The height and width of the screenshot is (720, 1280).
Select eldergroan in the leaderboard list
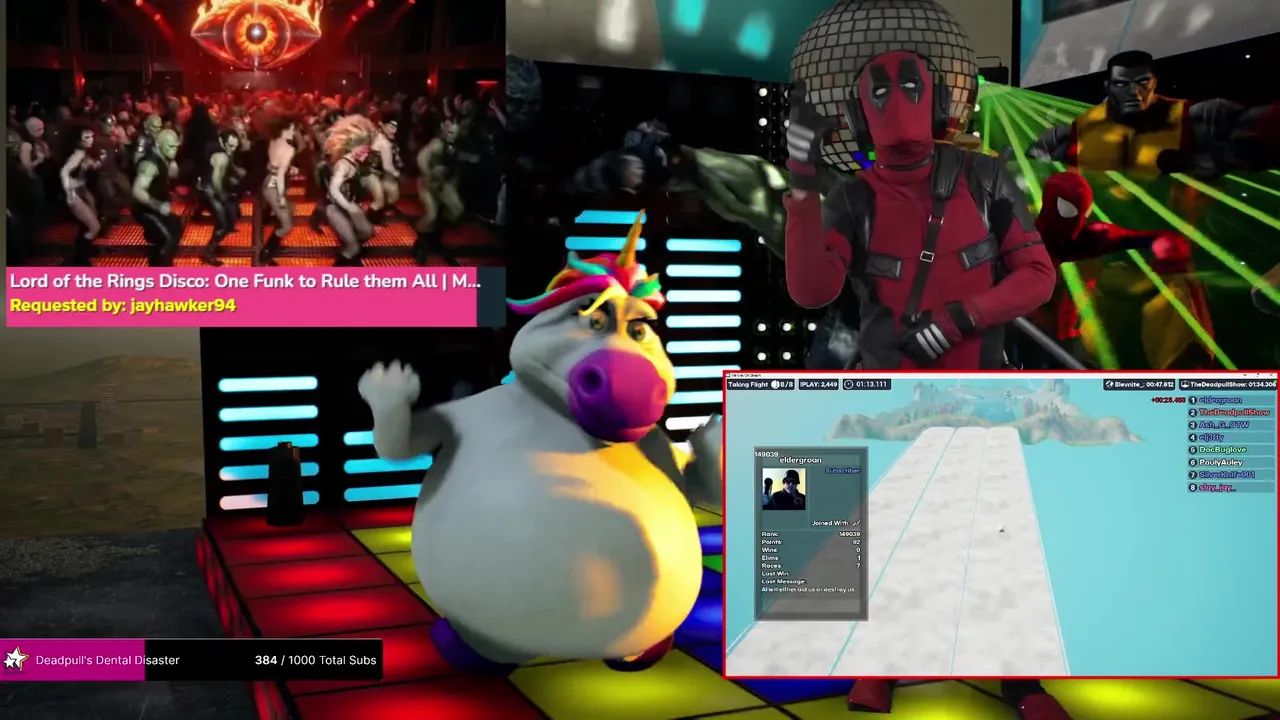coord(1220,400)
